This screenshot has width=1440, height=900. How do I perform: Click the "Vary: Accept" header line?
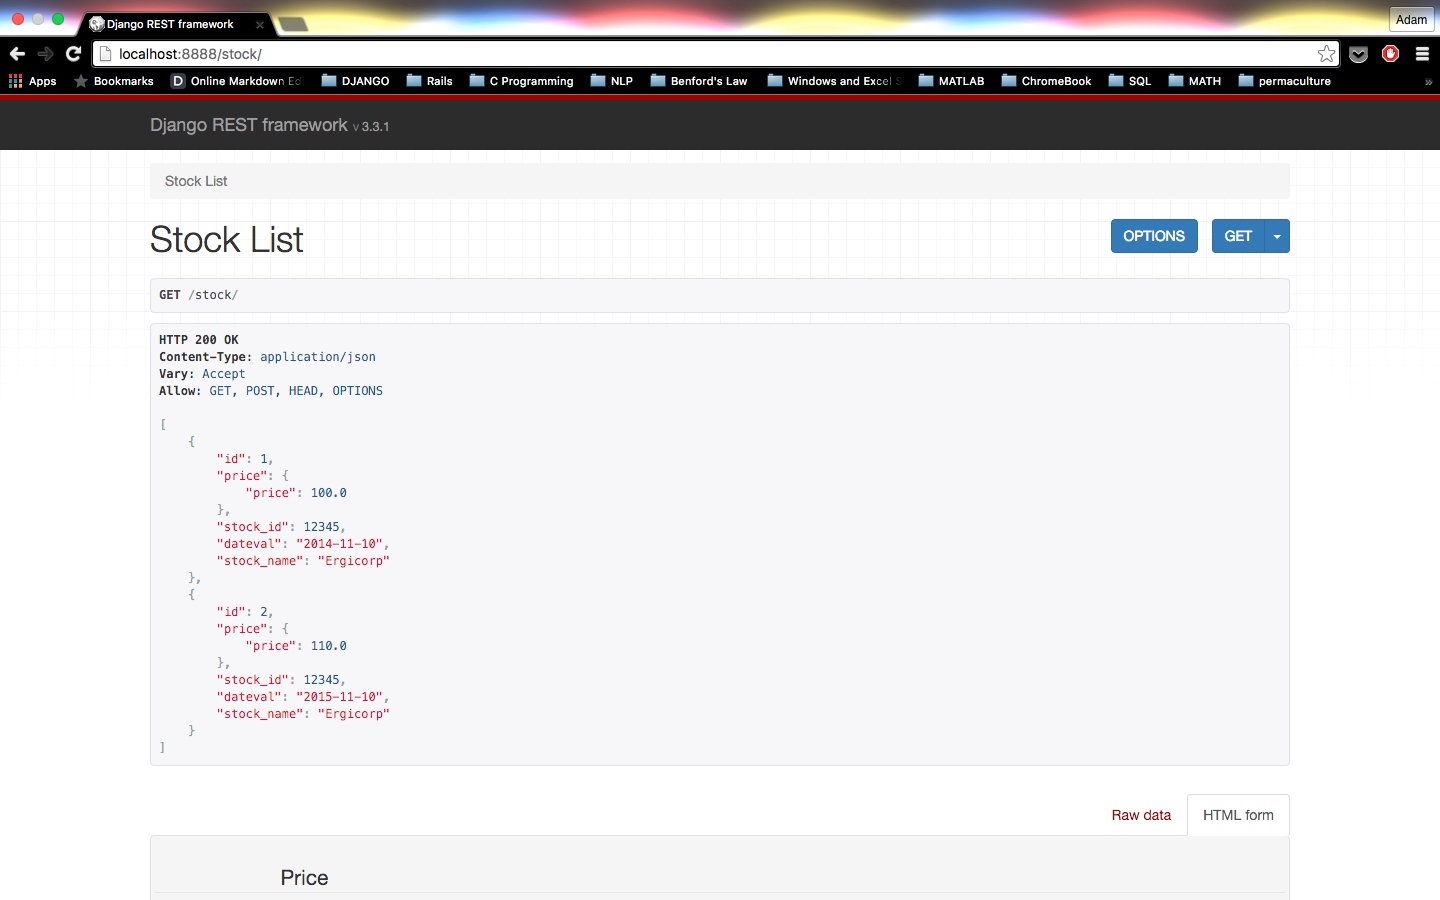pyautogui.click(x=202, y=374)
